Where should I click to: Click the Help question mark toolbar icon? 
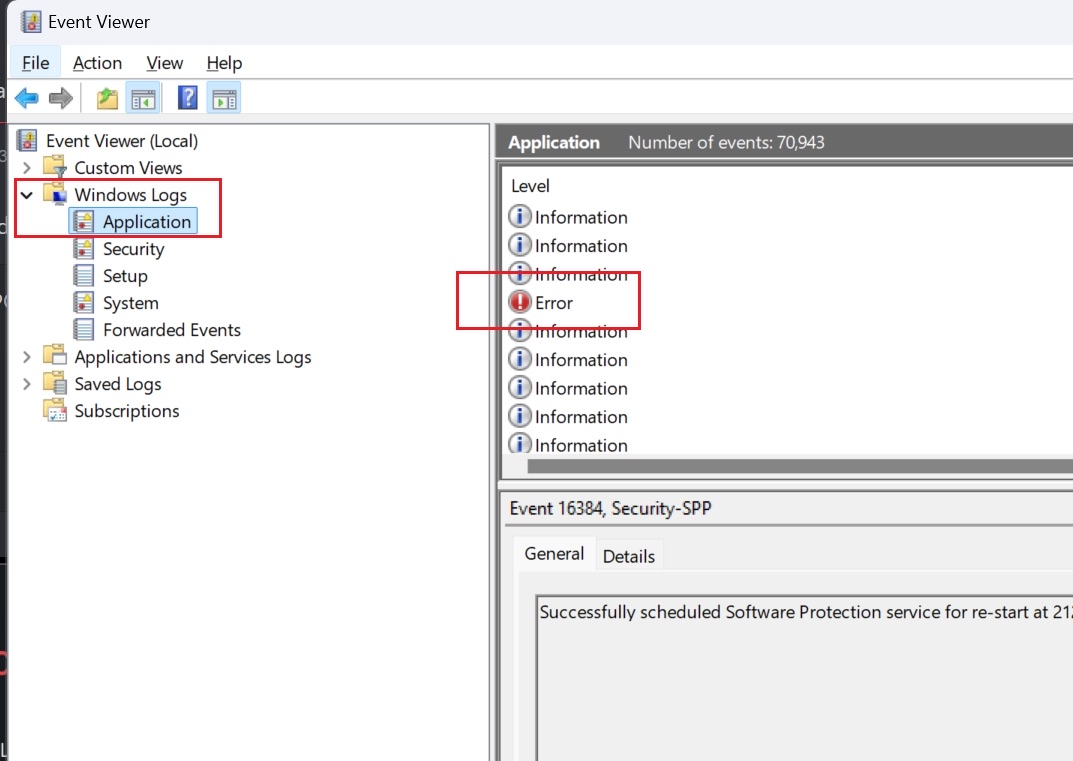188,98
